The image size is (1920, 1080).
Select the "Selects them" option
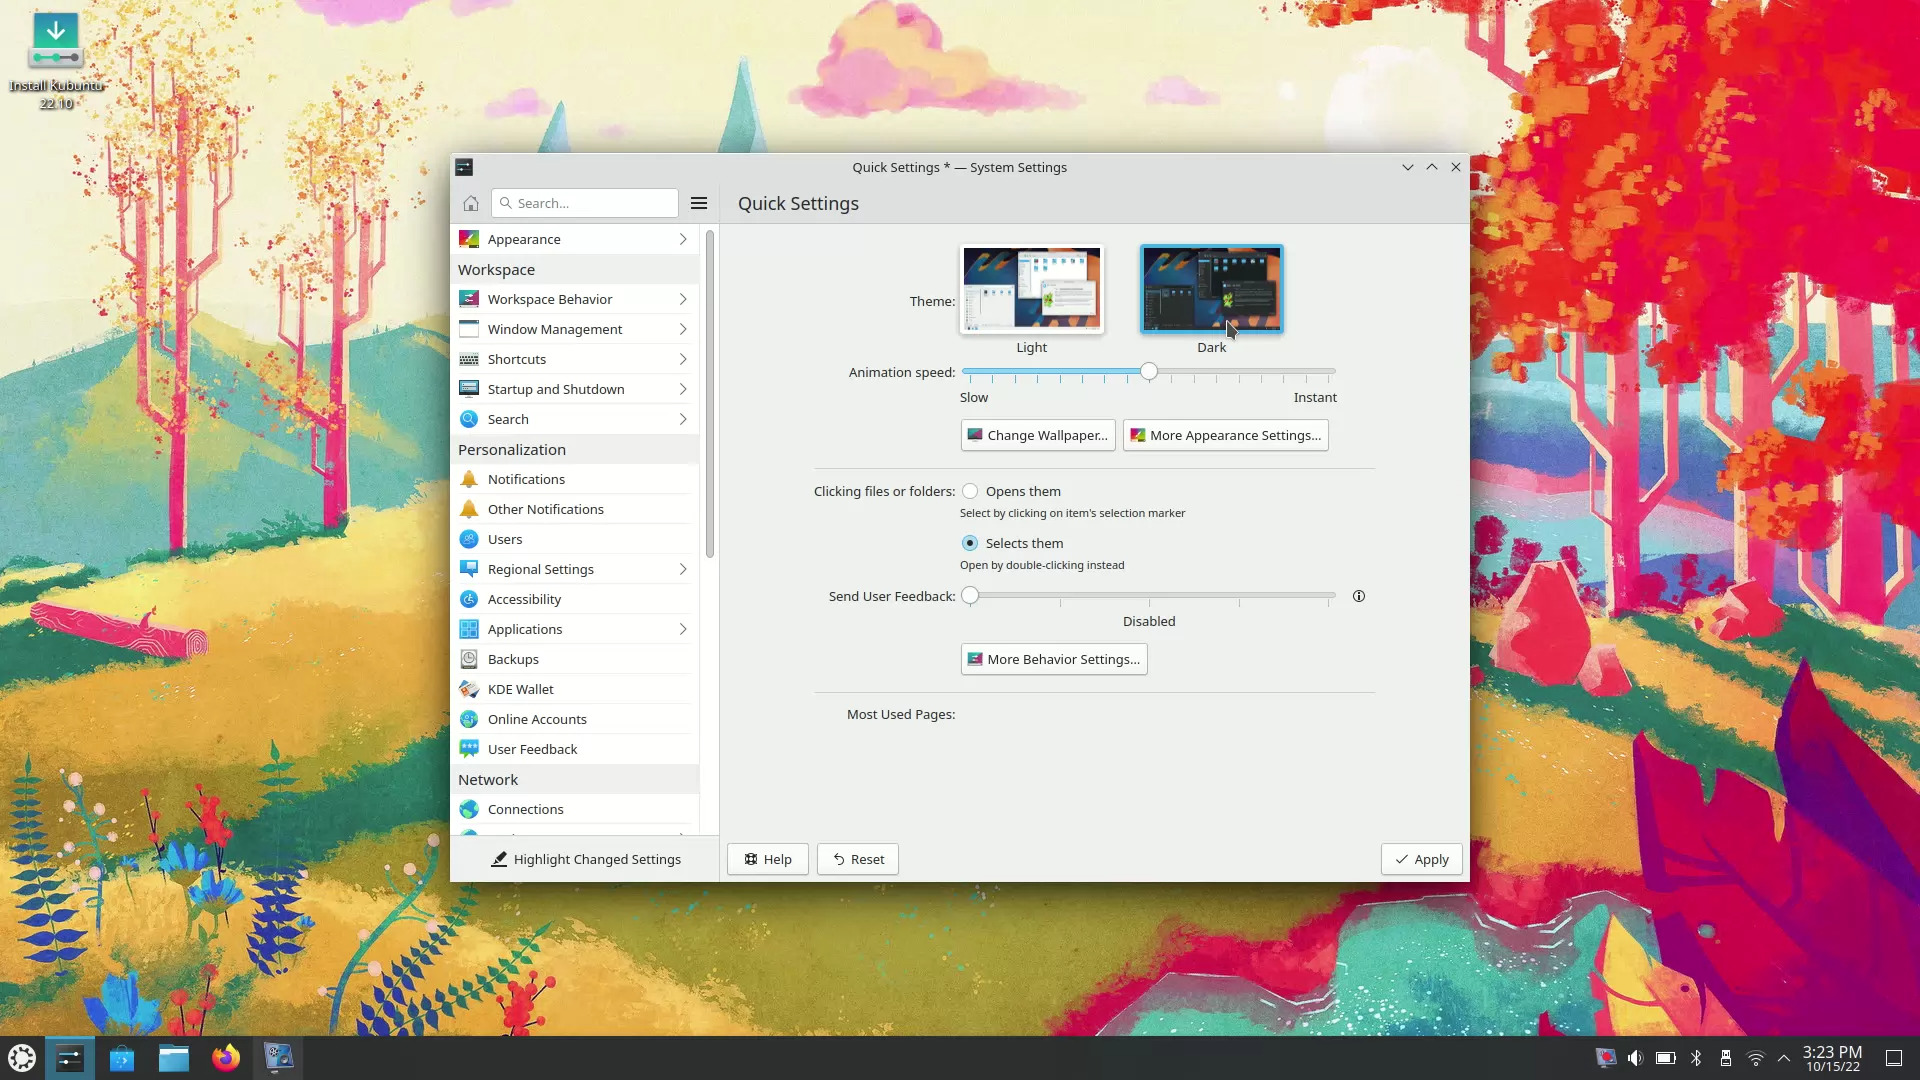pos(970,543)
